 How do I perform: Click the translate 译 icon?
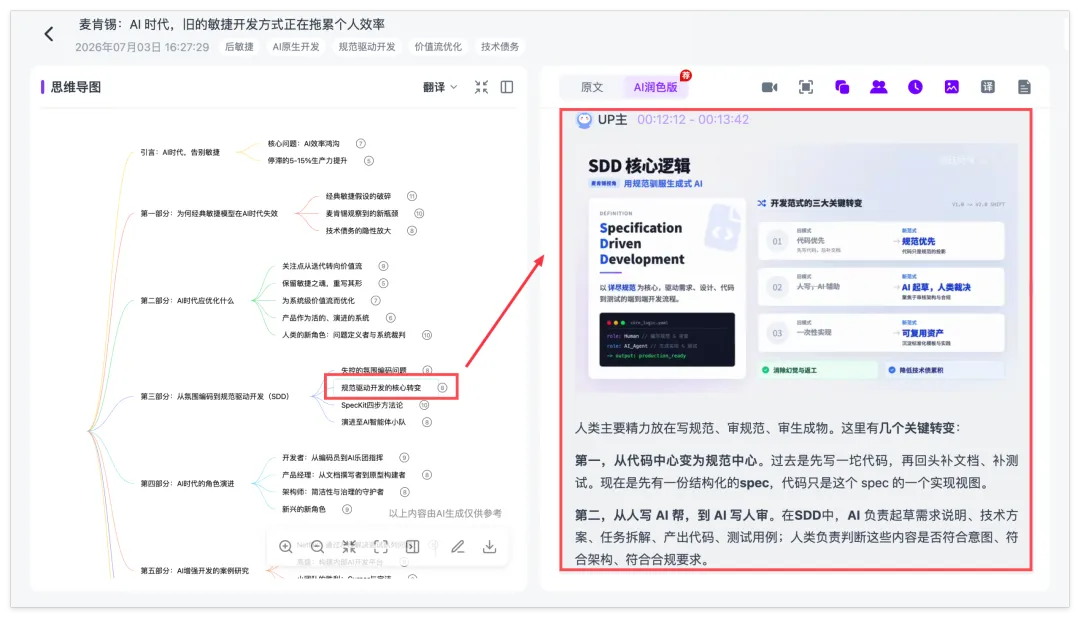click(x=988, y=87)
